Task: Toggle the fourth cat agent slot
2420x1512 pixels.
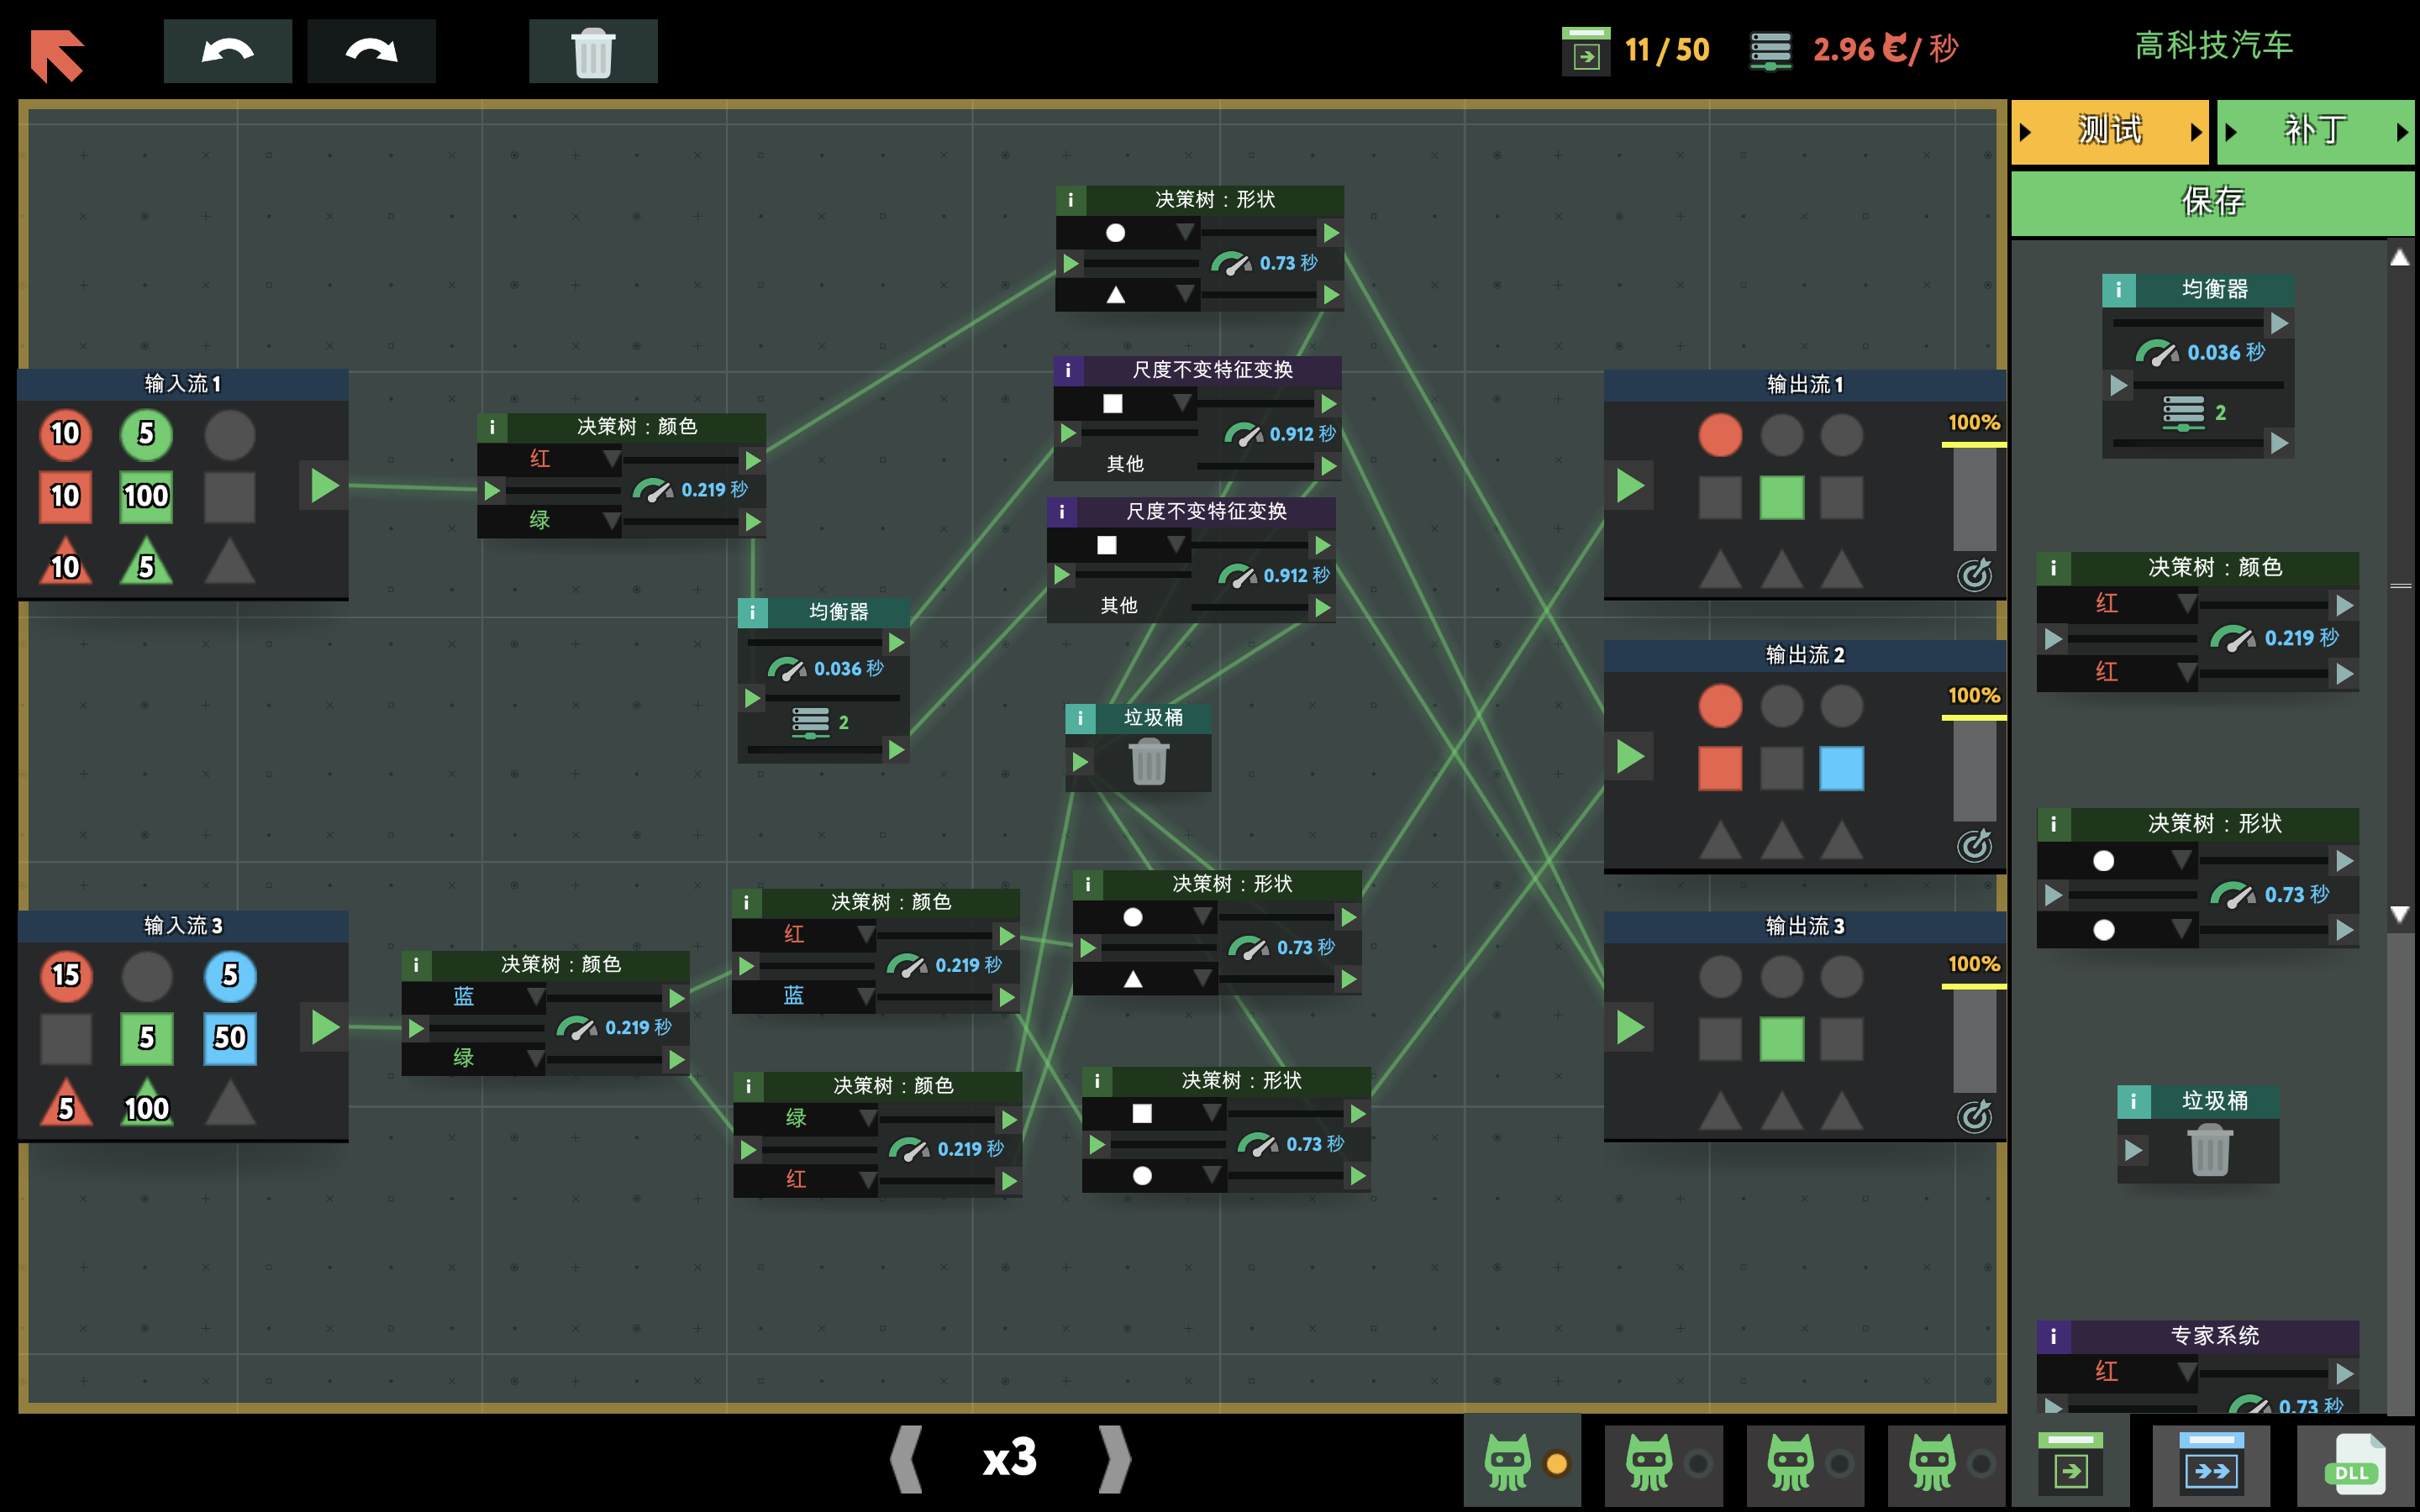Action: point(1947,1463)
